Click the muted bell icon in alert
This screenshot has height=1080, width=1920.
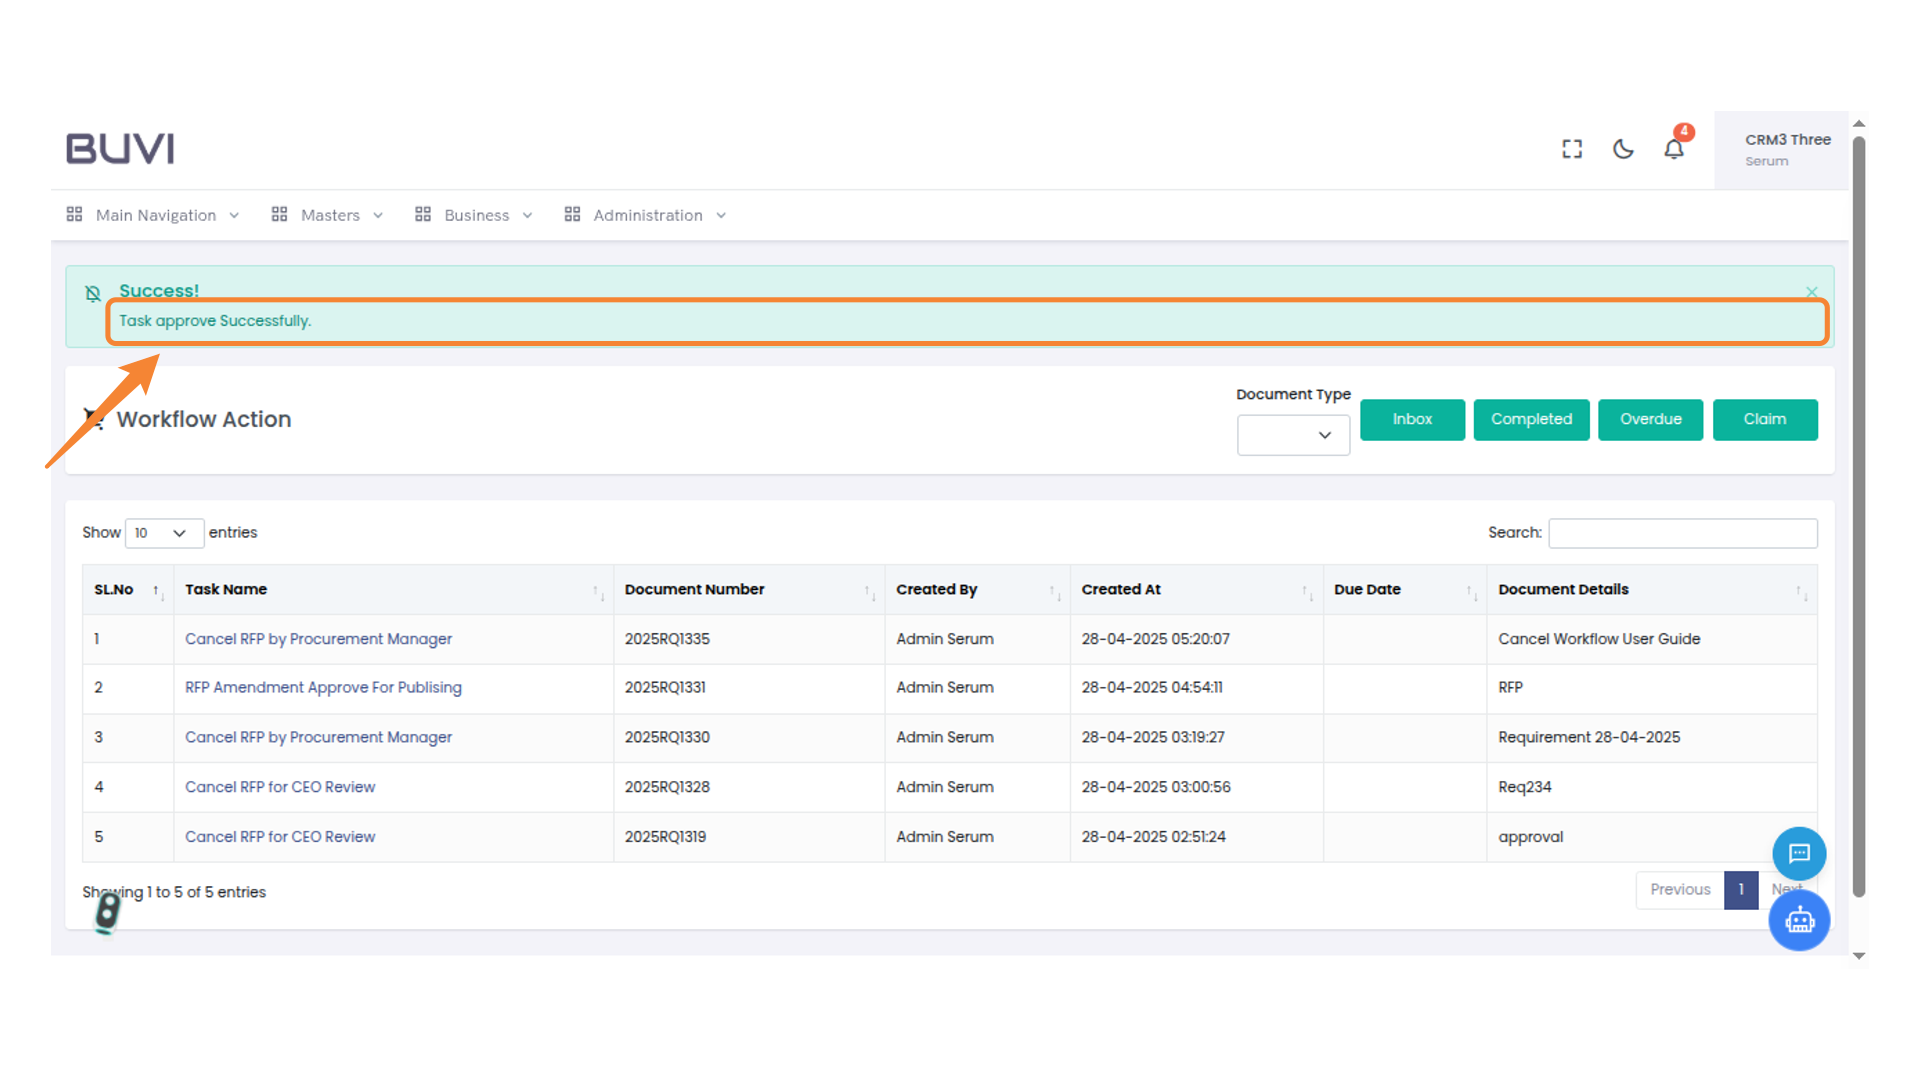[93, 293]
